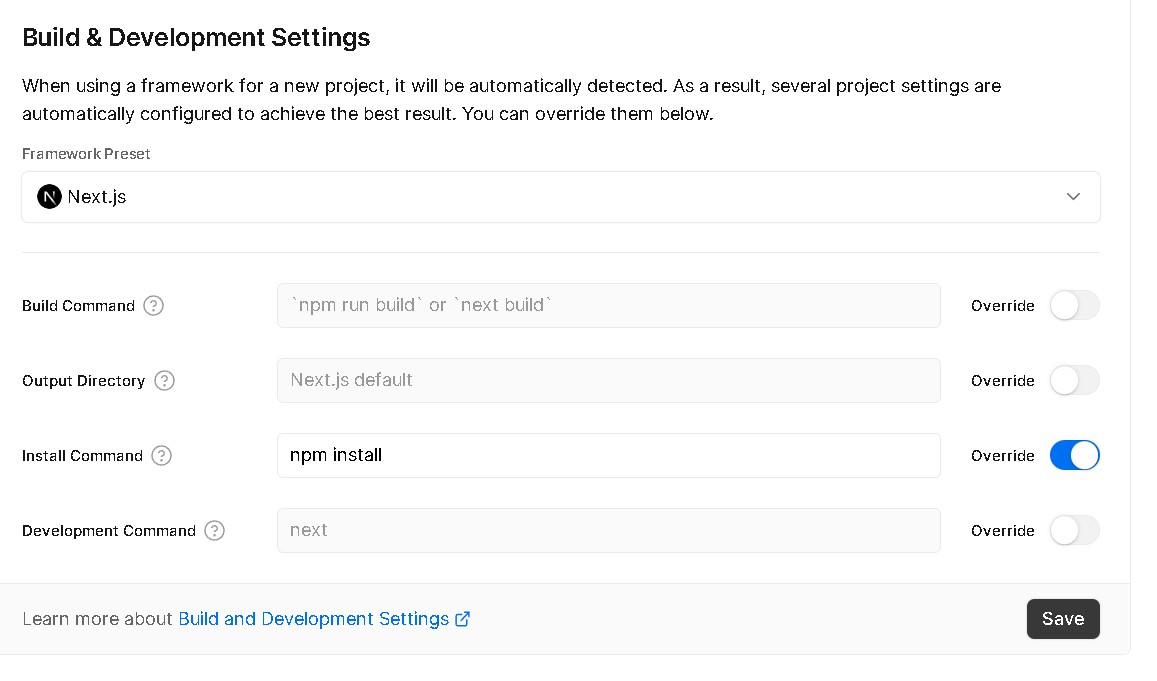The width and height of the screenshot is (1157, 681).
Task: Click the Build Command help icon
Action: tap(153, 306)
